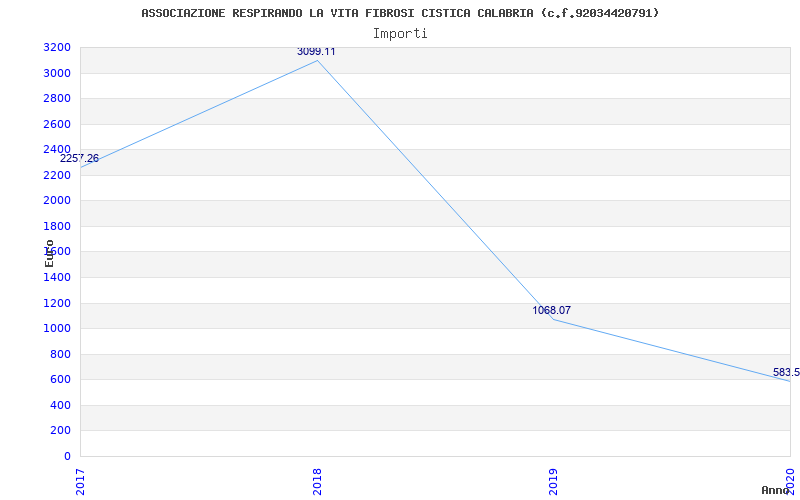Click the Euro y-axis title
800x500 pixels.
click(49, 253)
